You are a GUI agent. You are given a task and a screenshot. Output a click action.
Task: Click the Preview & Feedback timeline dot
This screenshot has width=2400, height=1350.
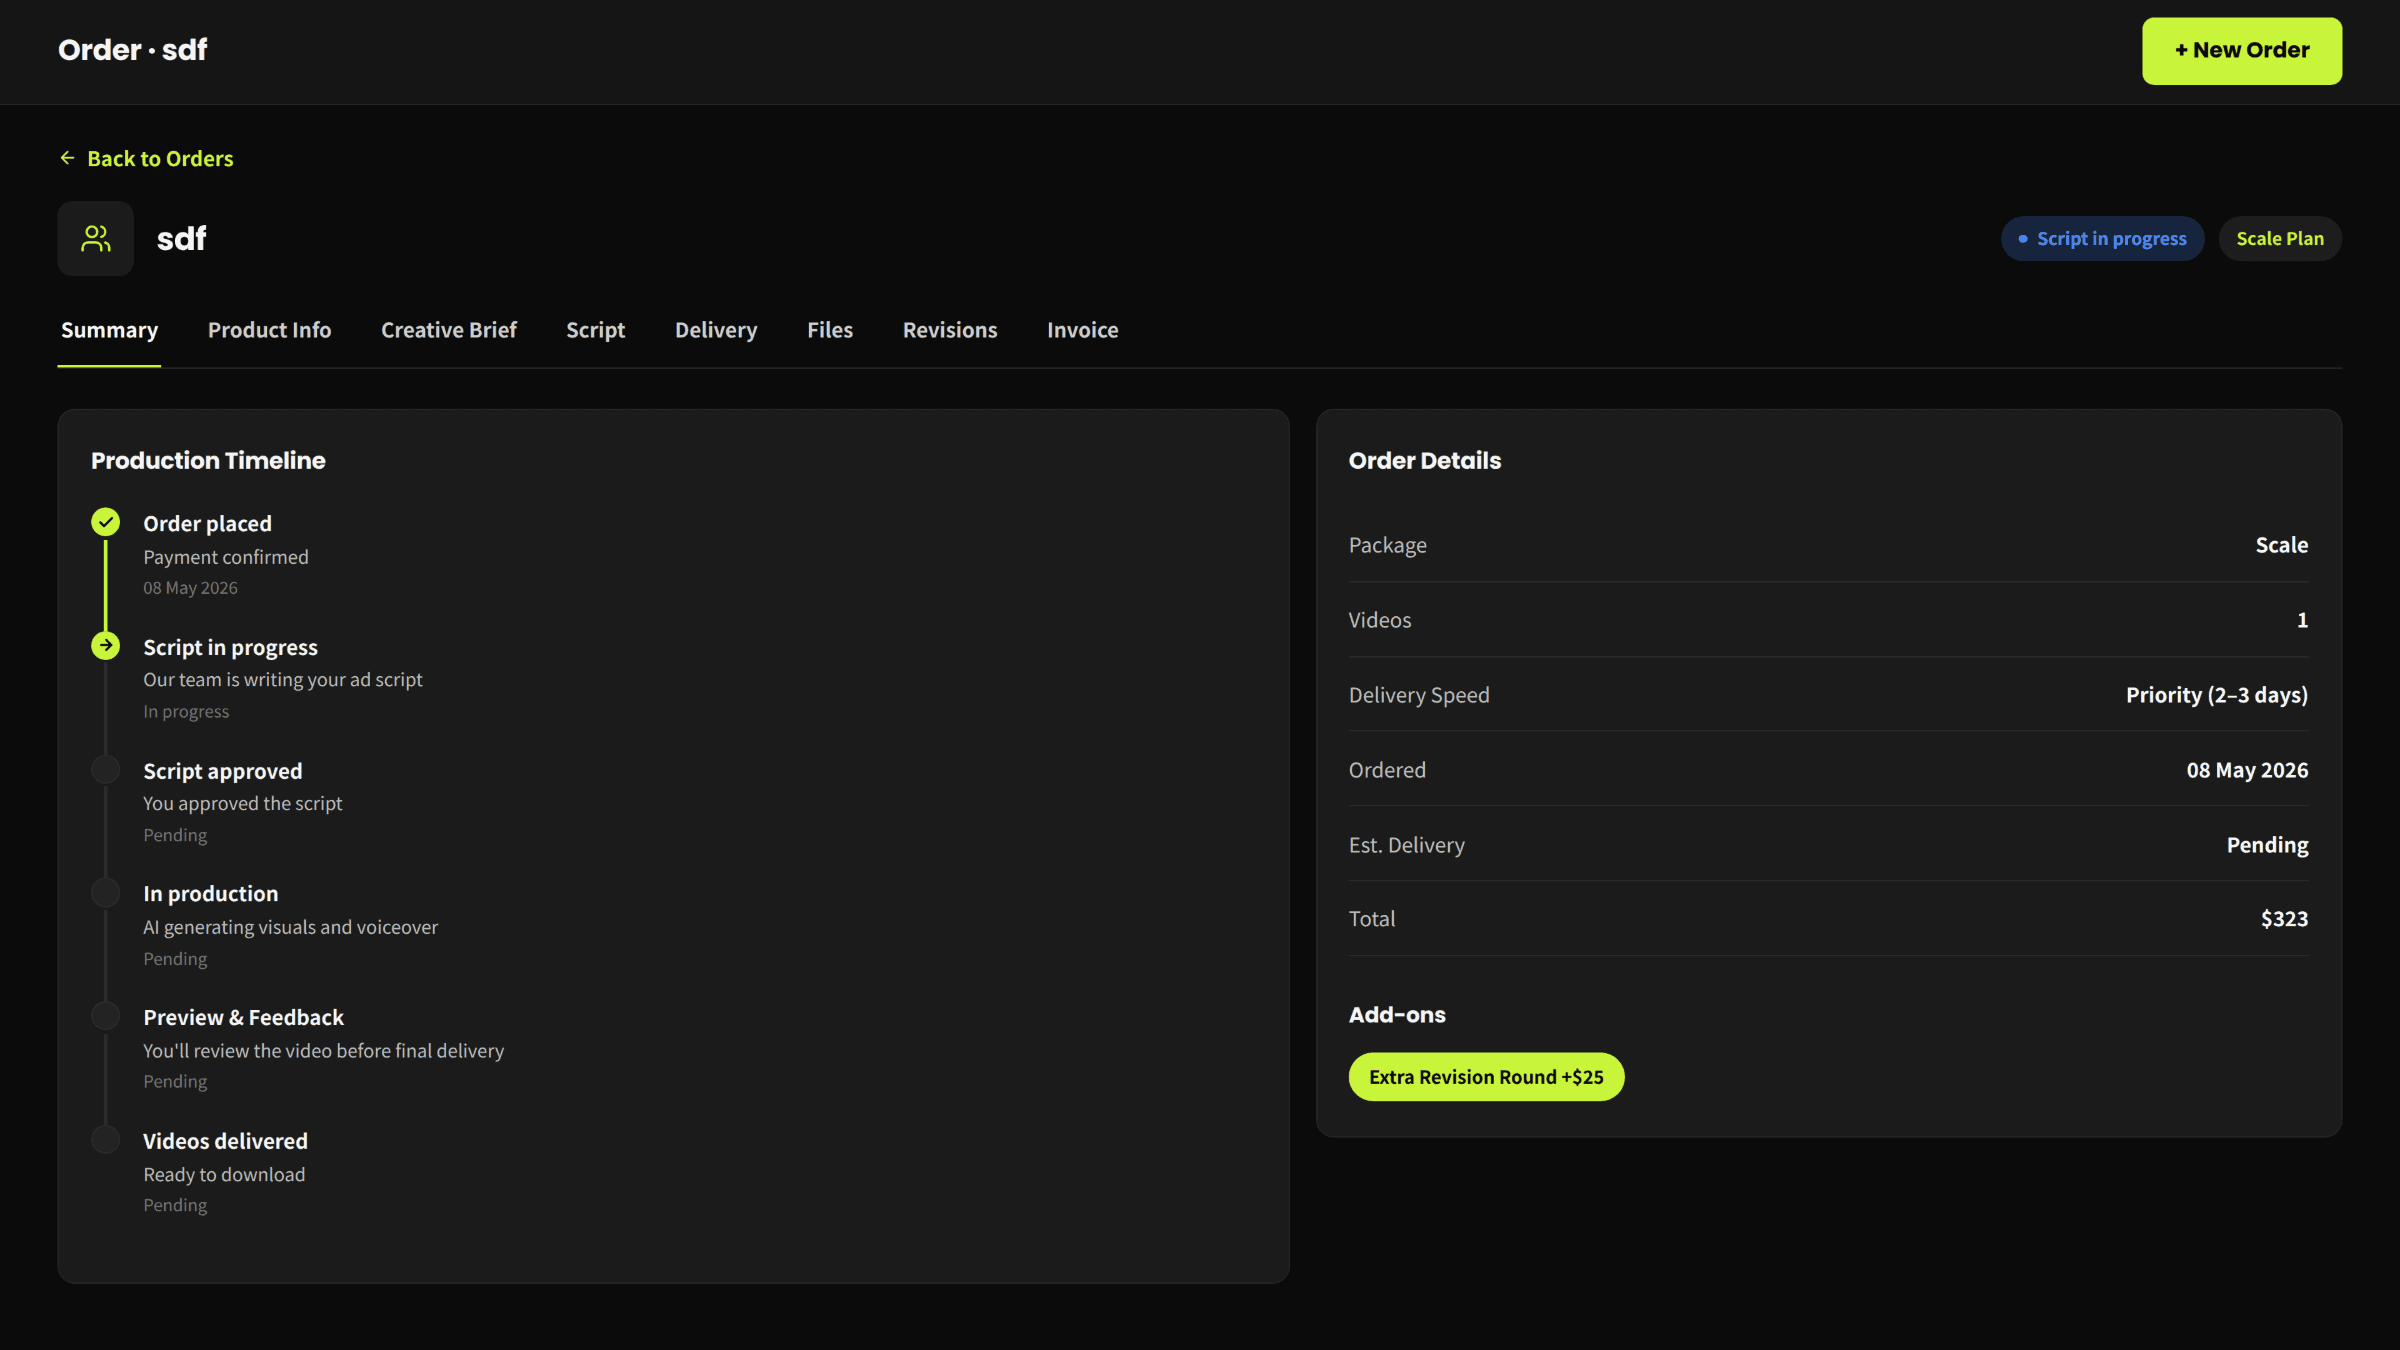click(x=105, y=1016)
